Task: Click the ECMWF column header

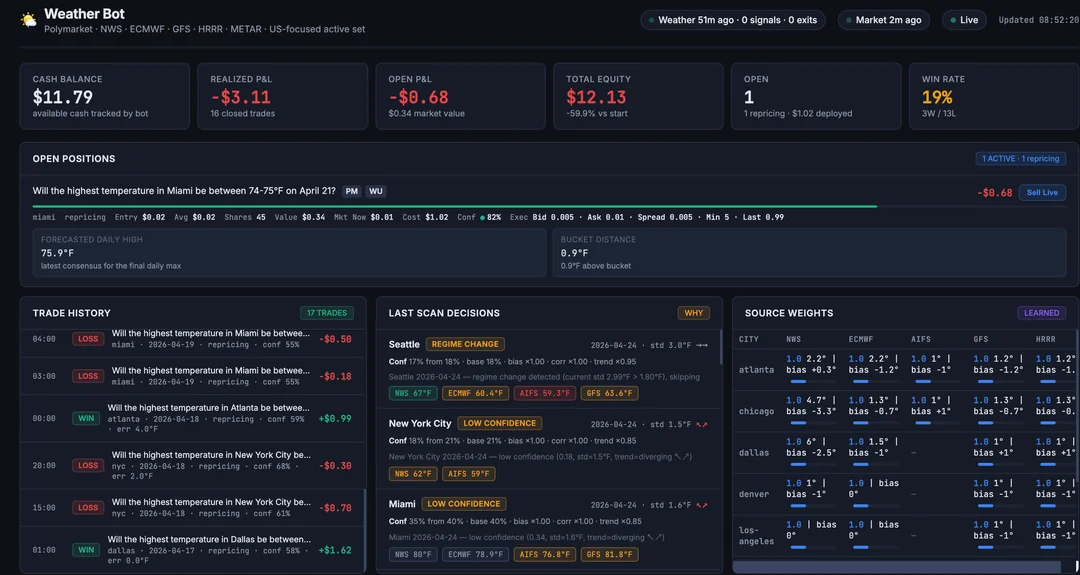Action: point(860,339)
